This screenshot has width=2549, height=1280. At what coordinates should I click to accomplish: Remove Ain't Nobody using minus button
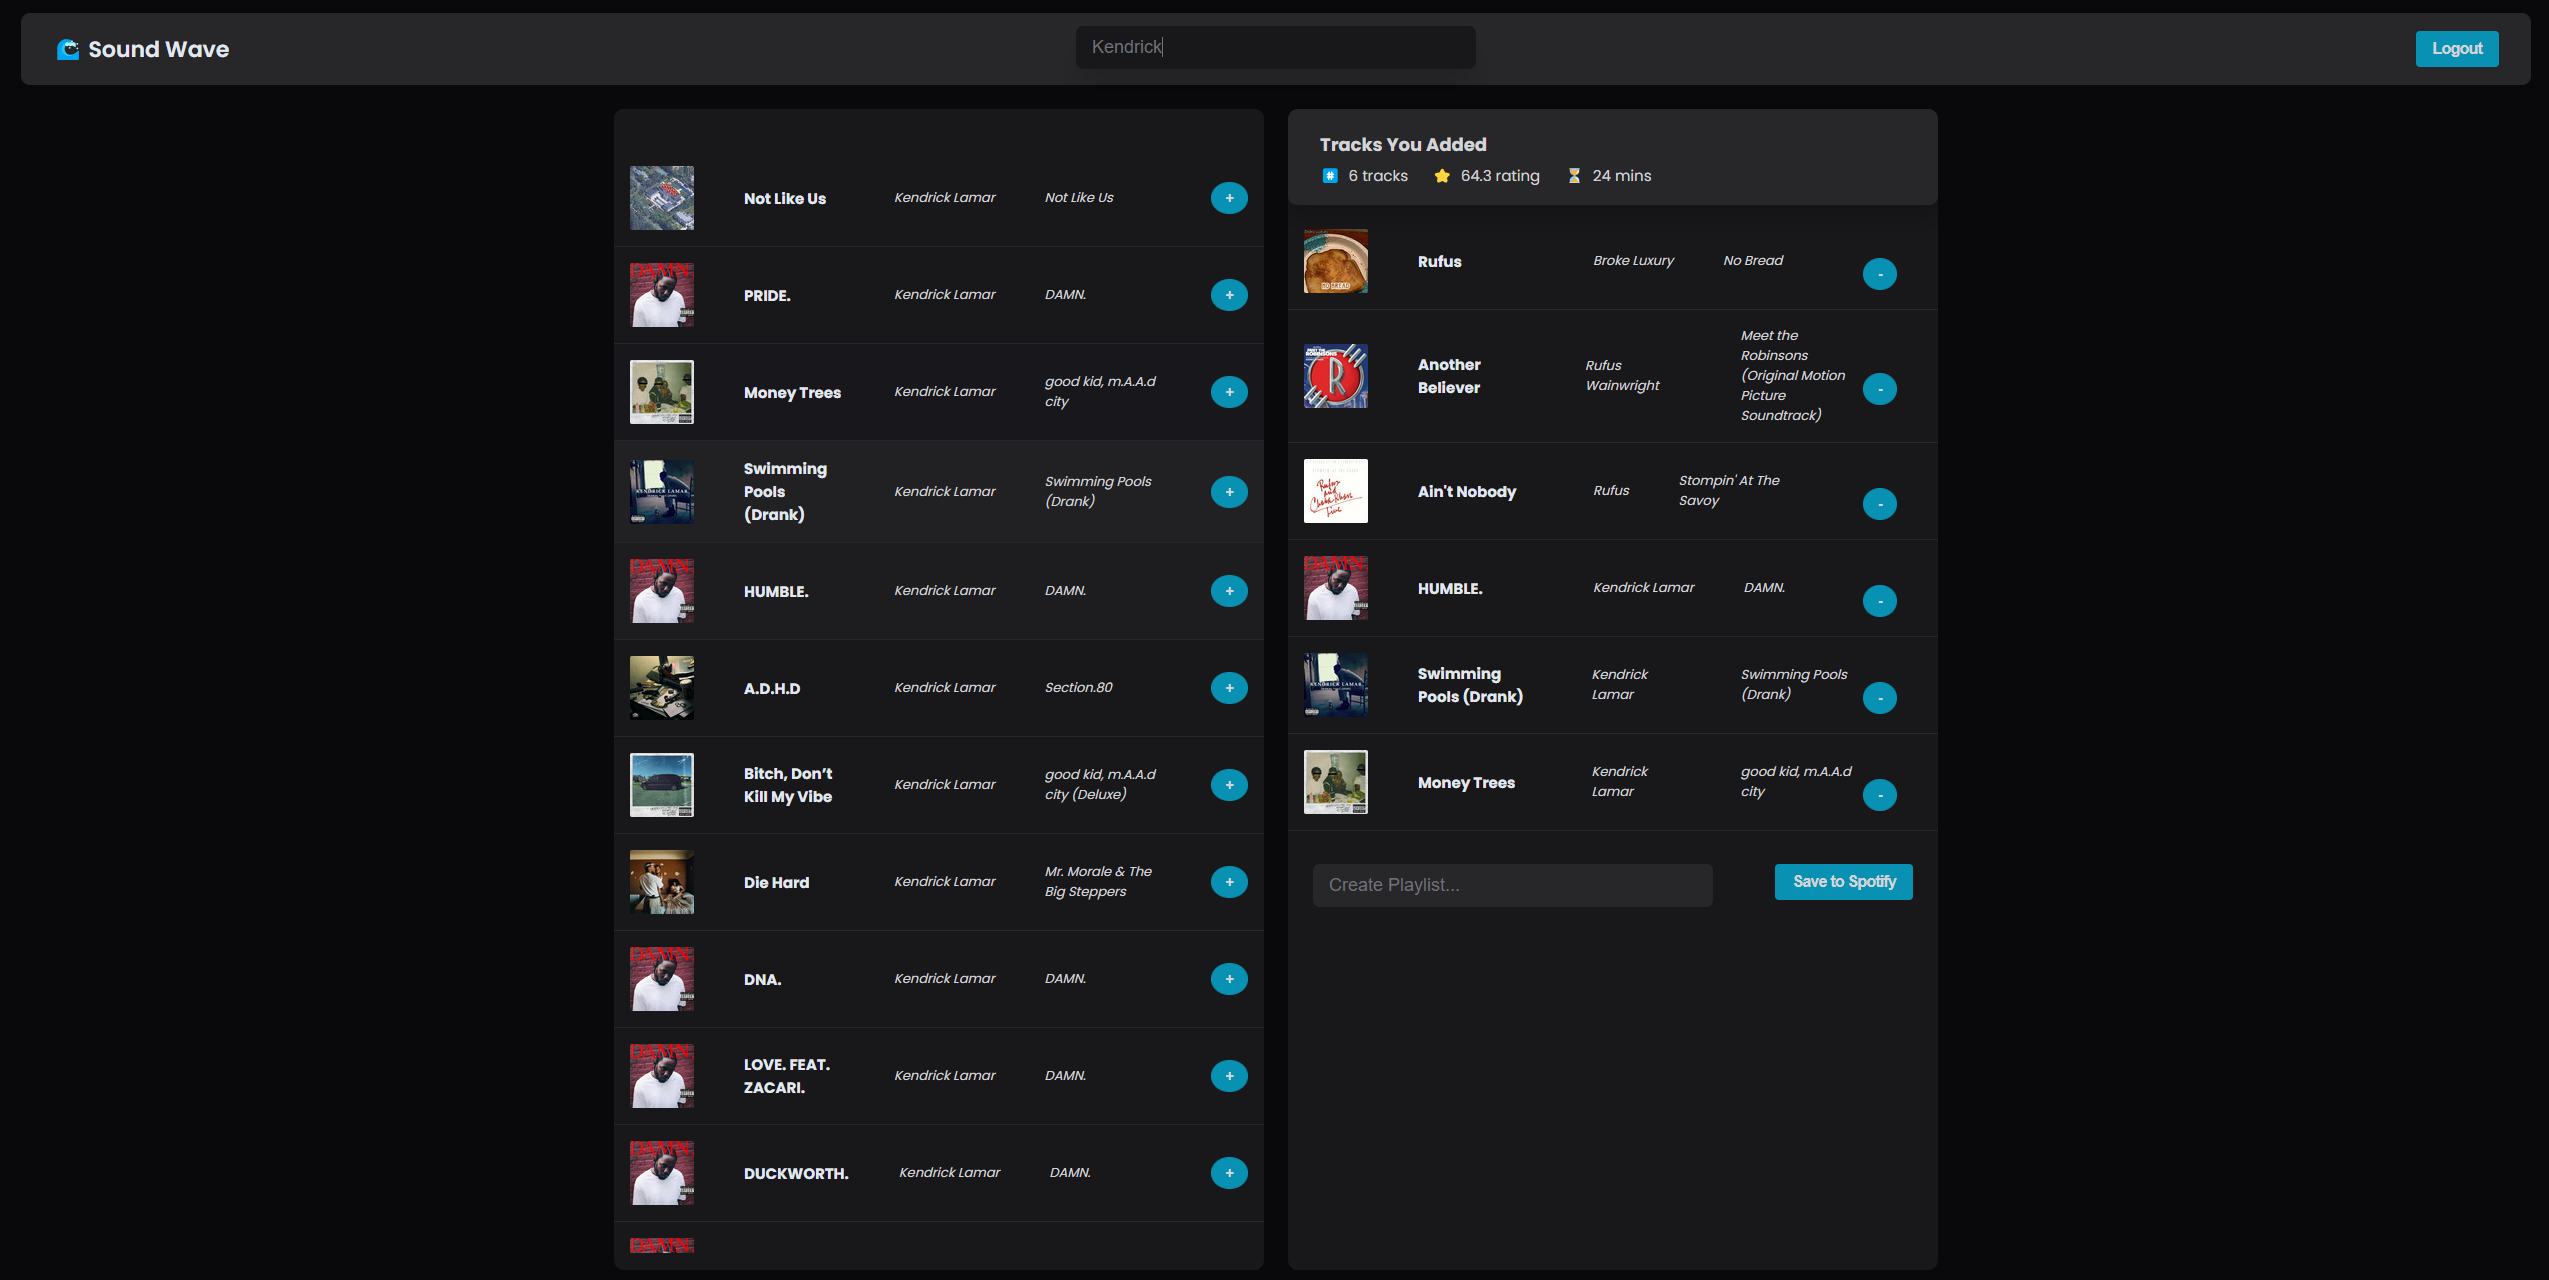[x=1879, y=504]
